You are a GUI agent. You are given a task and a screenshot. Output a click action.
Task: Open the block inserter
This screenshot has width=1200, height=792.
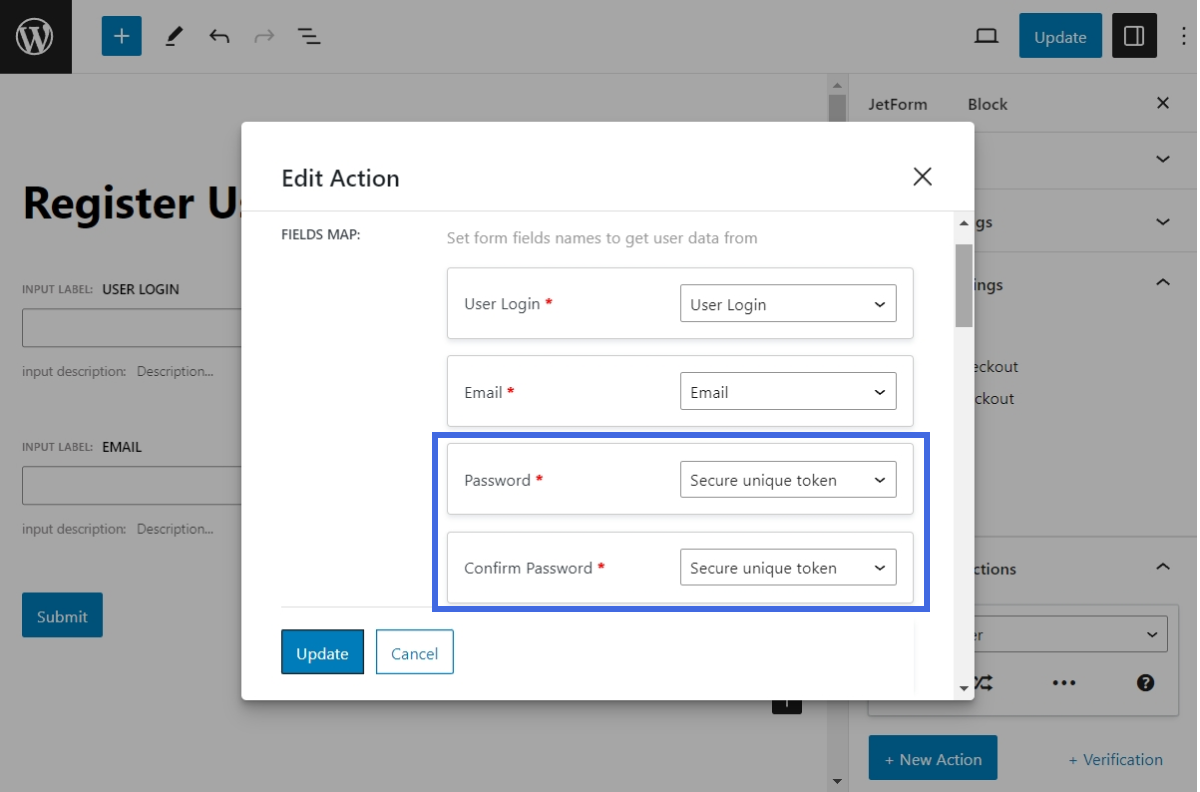click(121, 36)
